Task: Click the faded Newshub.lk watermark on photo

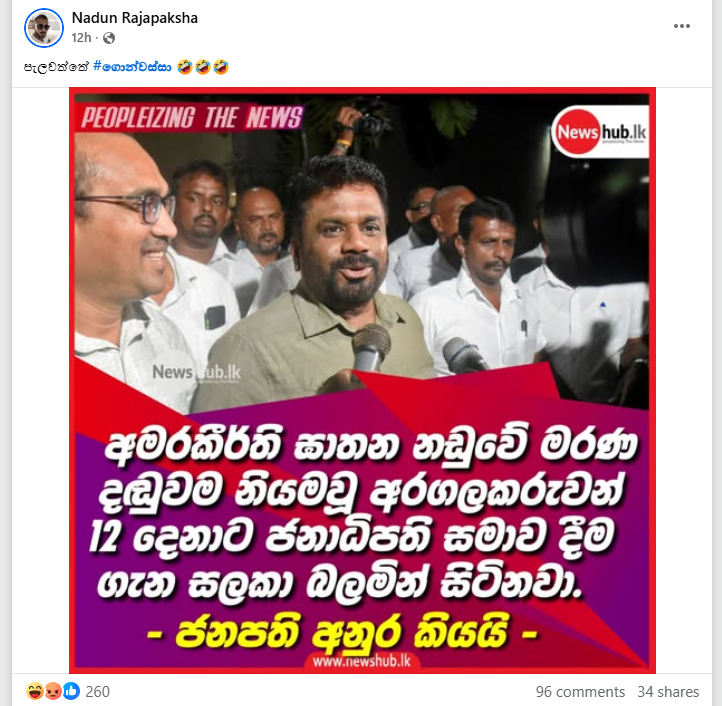Action: (x=196, y=372)
